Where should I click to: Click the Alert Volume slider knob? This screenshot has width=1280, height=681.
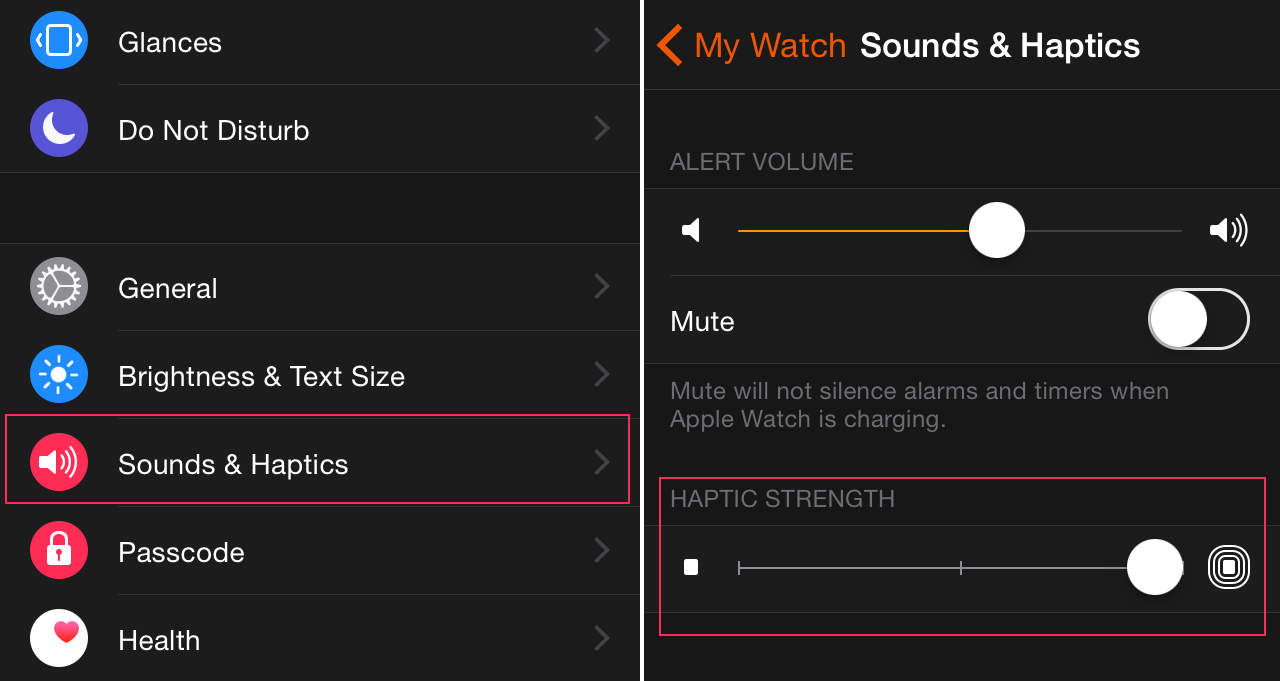(x=996, y=230)
